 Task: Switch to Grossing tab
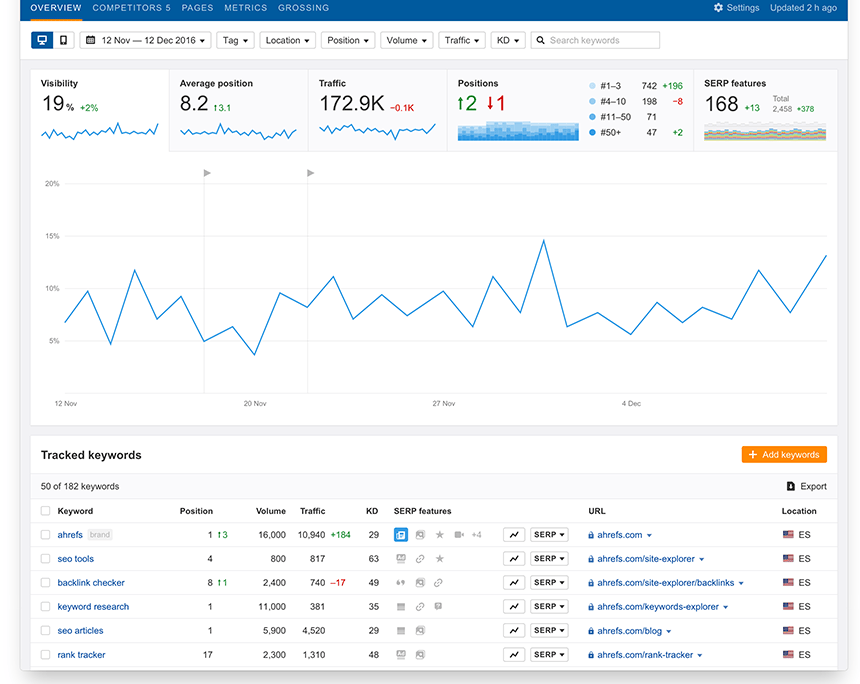303,8
